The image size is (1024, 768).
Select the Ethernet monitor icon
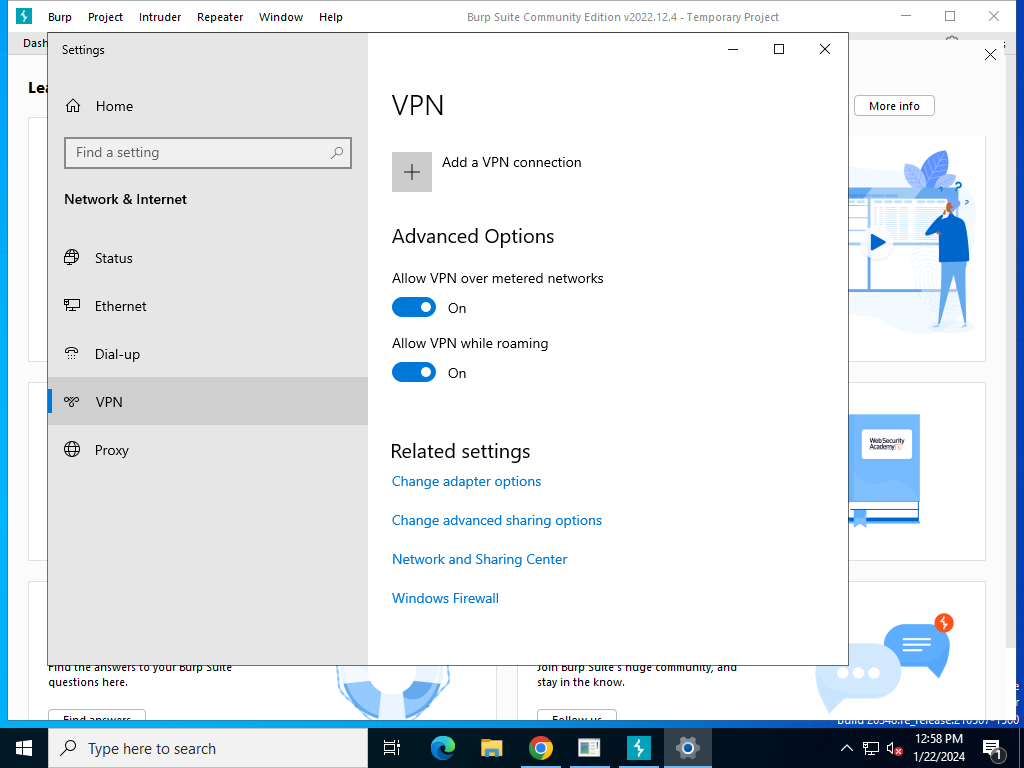(72, 305)
